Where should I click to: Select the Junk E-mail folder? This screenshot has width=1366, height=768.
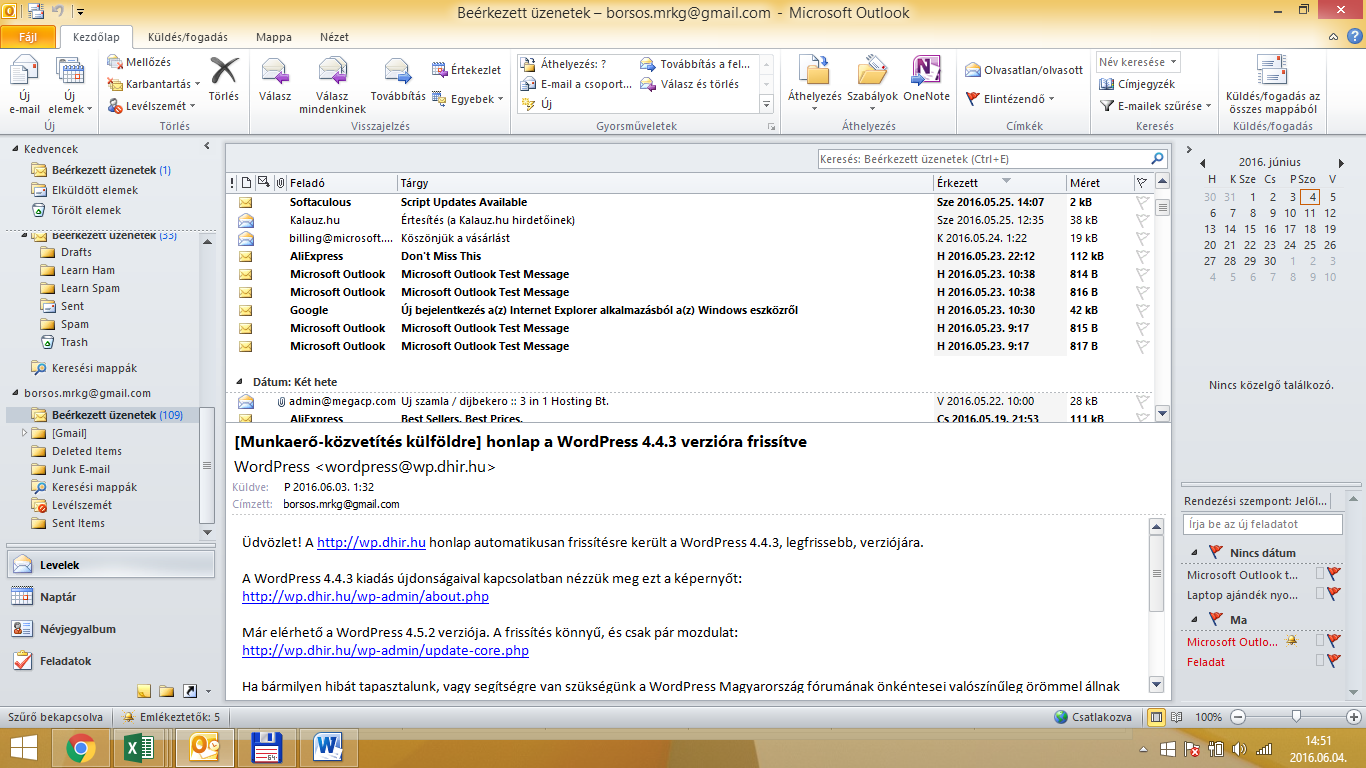[81, 469]
